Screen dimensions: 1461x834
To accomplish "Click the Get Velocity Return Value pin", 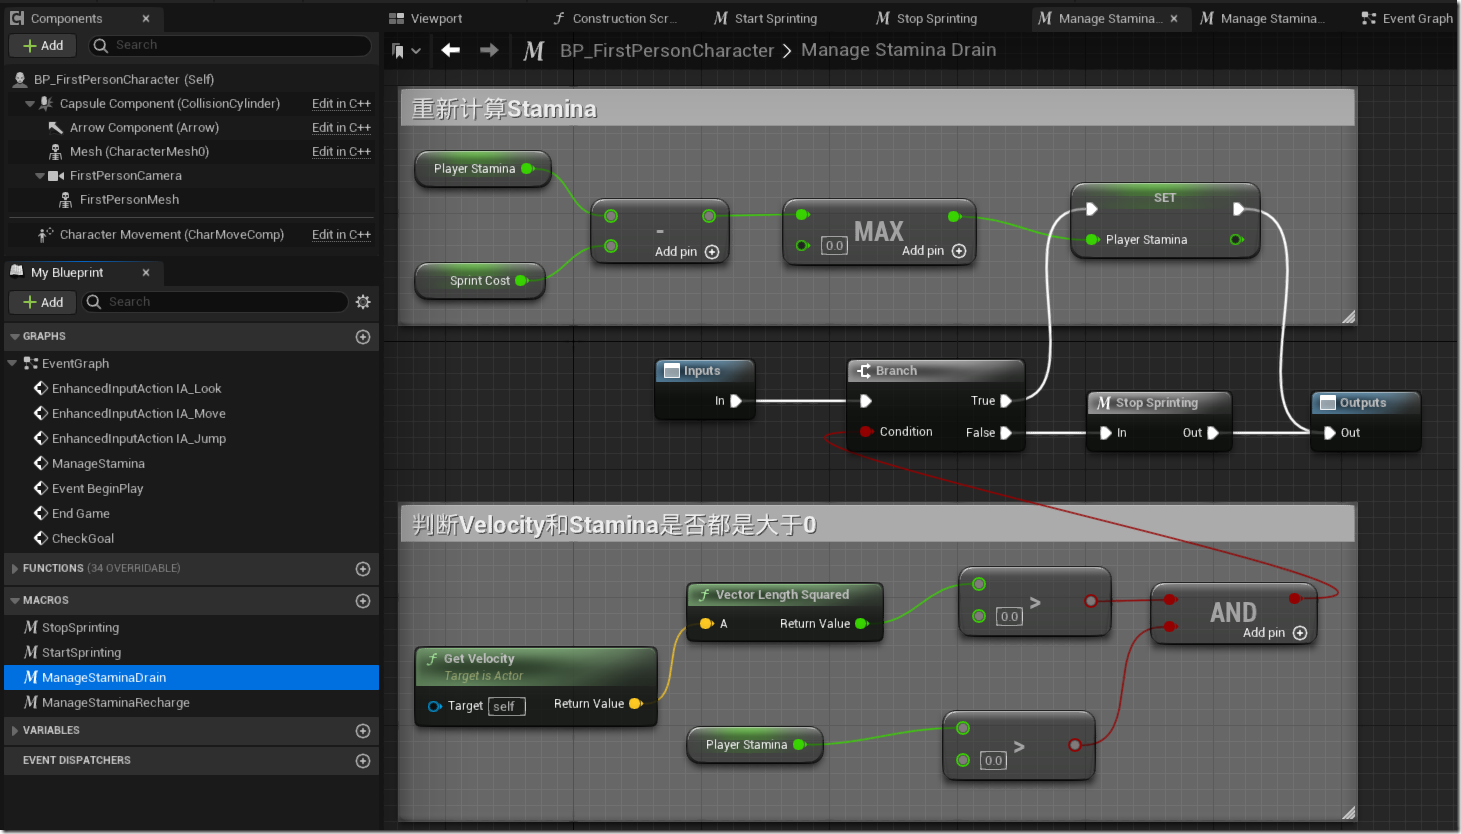I will (635, 704).
